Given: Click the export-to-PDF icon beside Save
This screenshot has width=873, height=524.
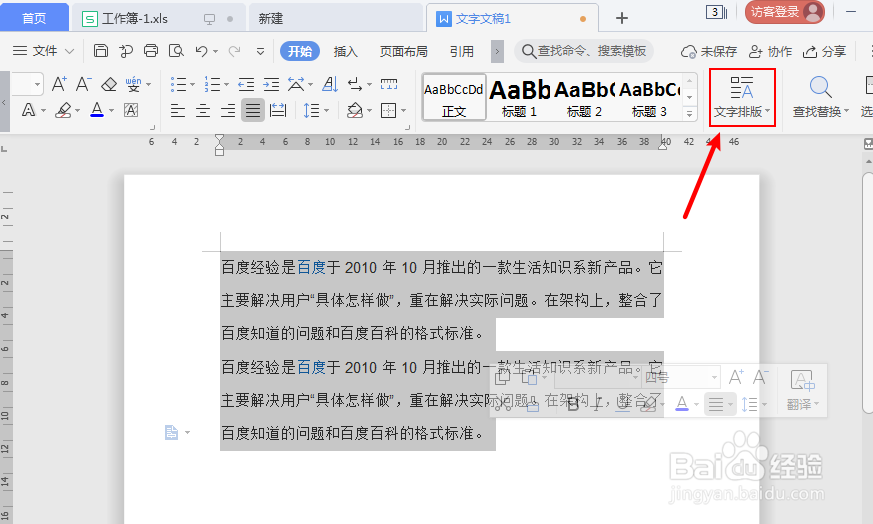Looking at the screenshot, I should coord(126,51).
